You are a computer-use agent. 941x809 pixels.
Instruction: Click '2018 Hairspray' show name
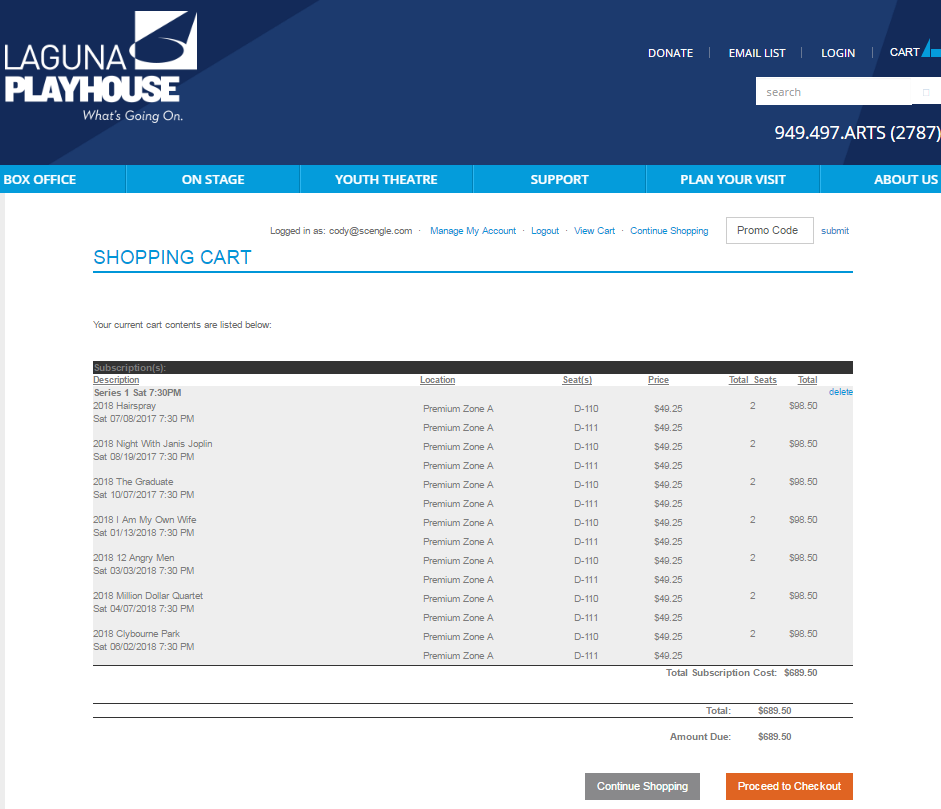click(124, 406)
